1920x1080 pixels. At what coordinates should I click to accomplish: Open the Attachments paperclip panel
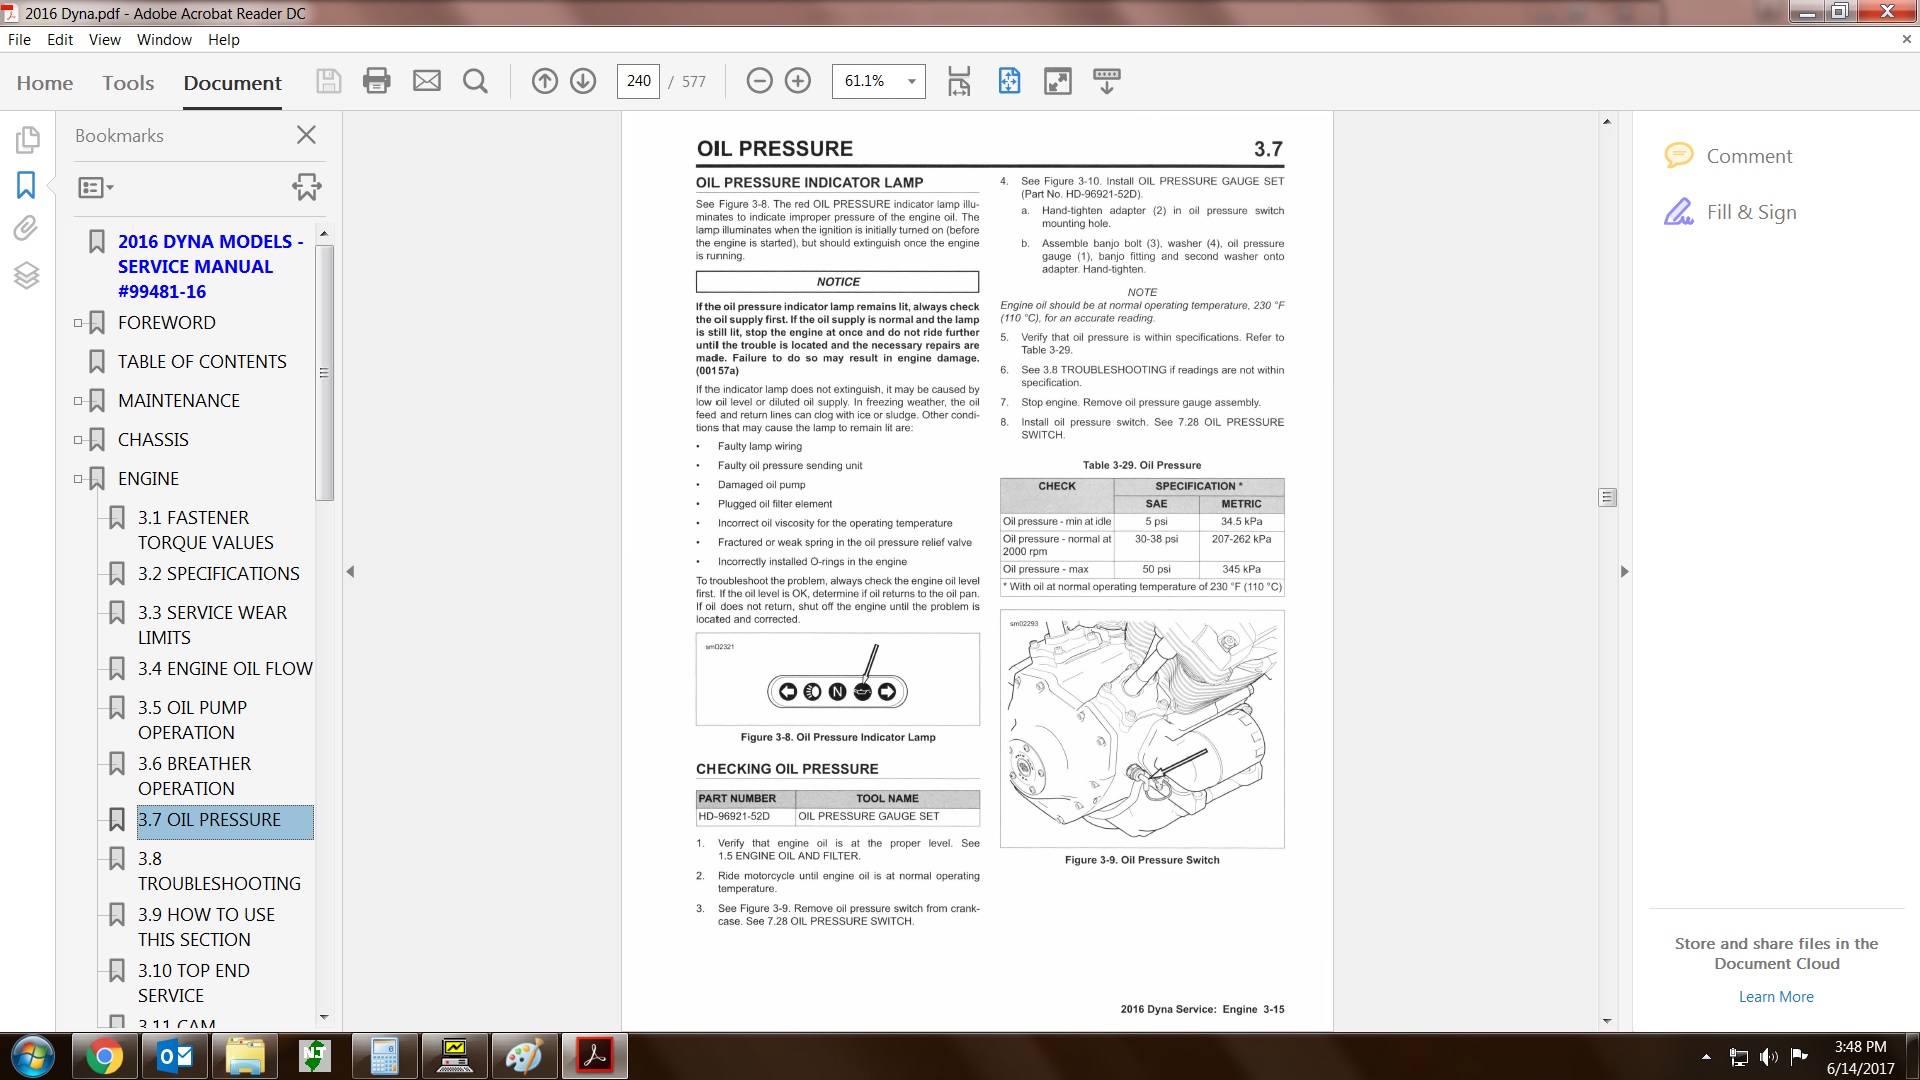(x=26, y=229)
